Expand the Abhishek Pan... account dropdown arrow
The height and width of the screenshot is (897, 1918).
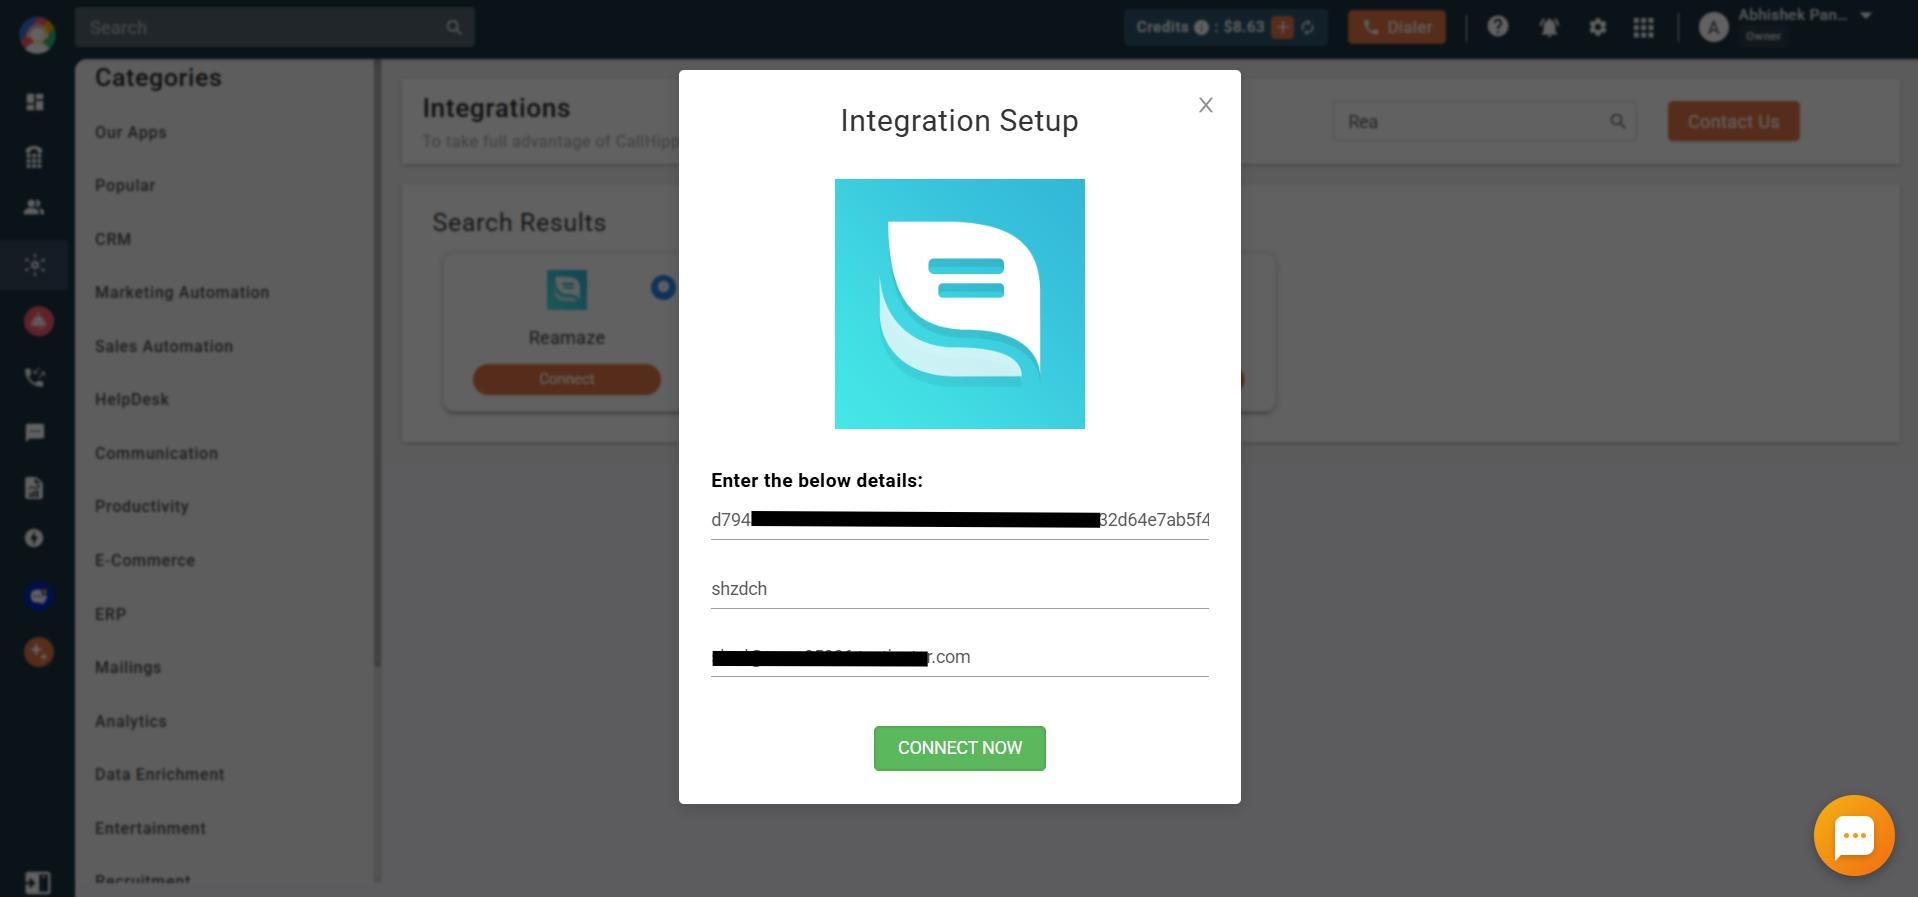tap(1866, 15)
